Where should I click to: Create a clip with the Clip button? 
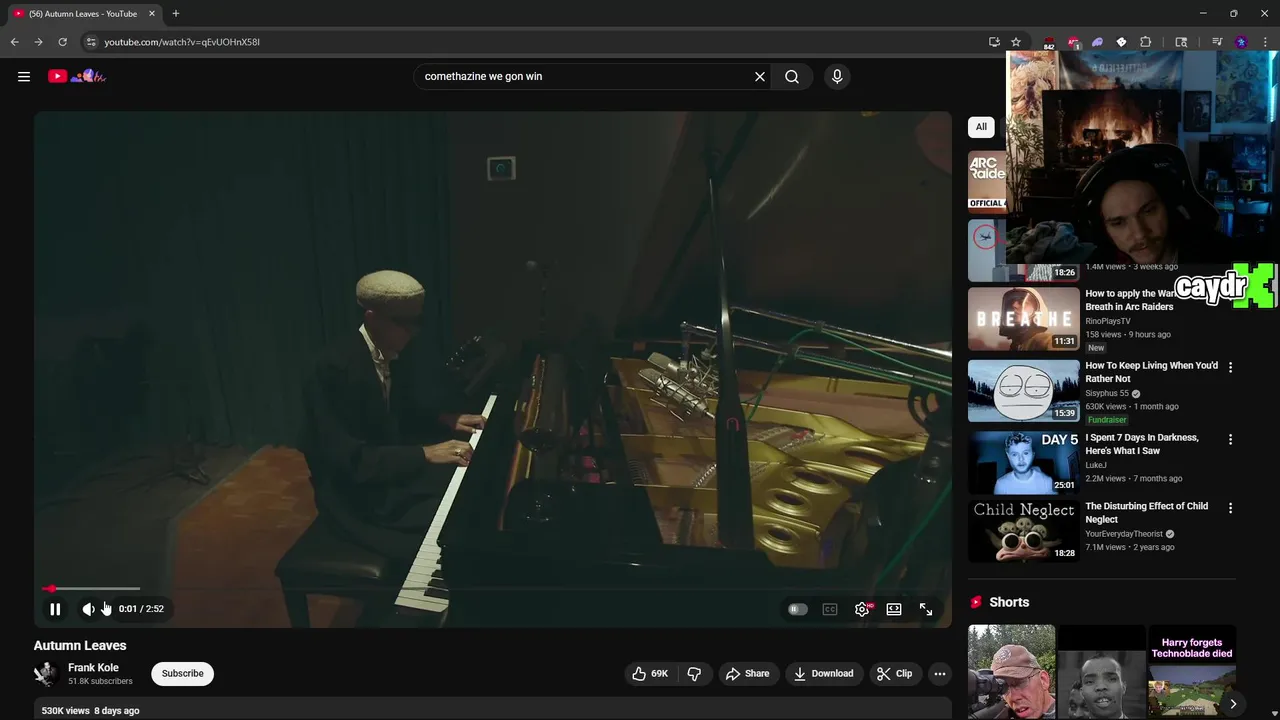[894, 674]
